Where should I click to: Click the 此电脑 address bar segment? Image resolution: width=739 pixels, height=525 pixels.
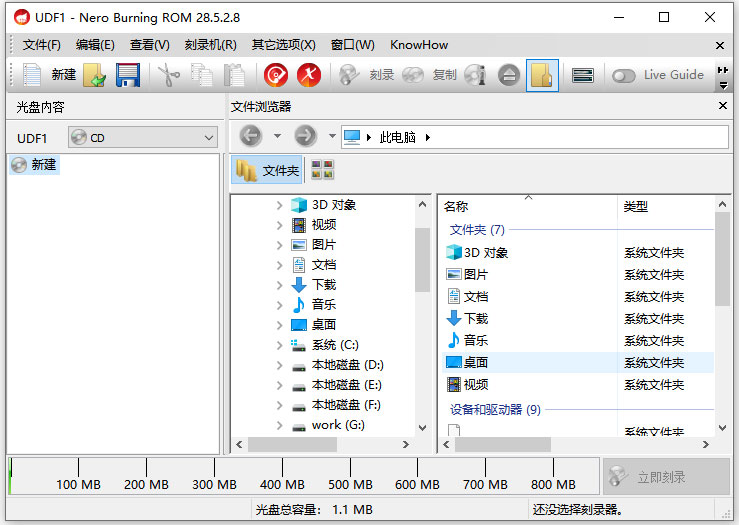point(397,137)
